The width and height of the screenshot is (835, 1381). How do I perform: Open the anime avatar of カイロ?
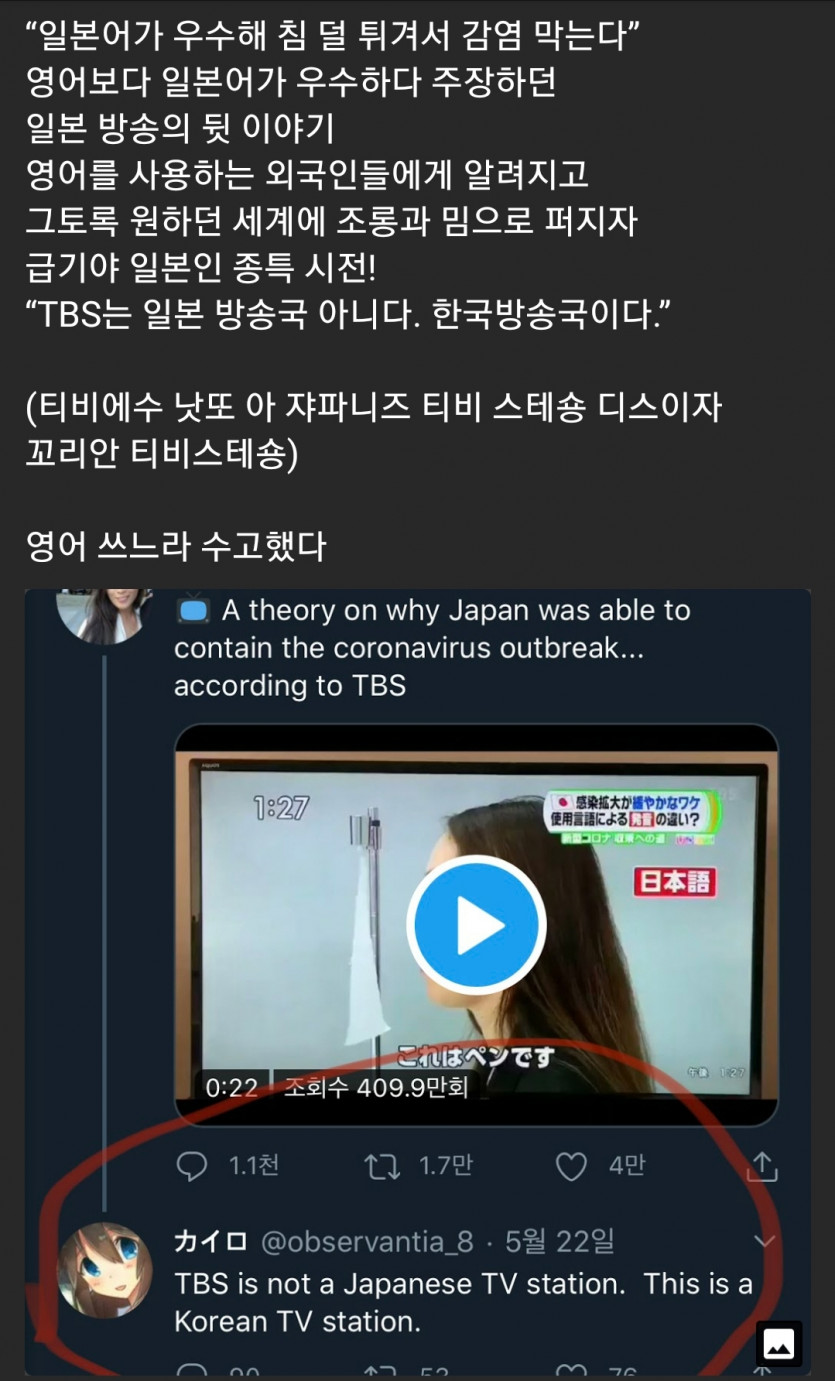pos(105,1270)
